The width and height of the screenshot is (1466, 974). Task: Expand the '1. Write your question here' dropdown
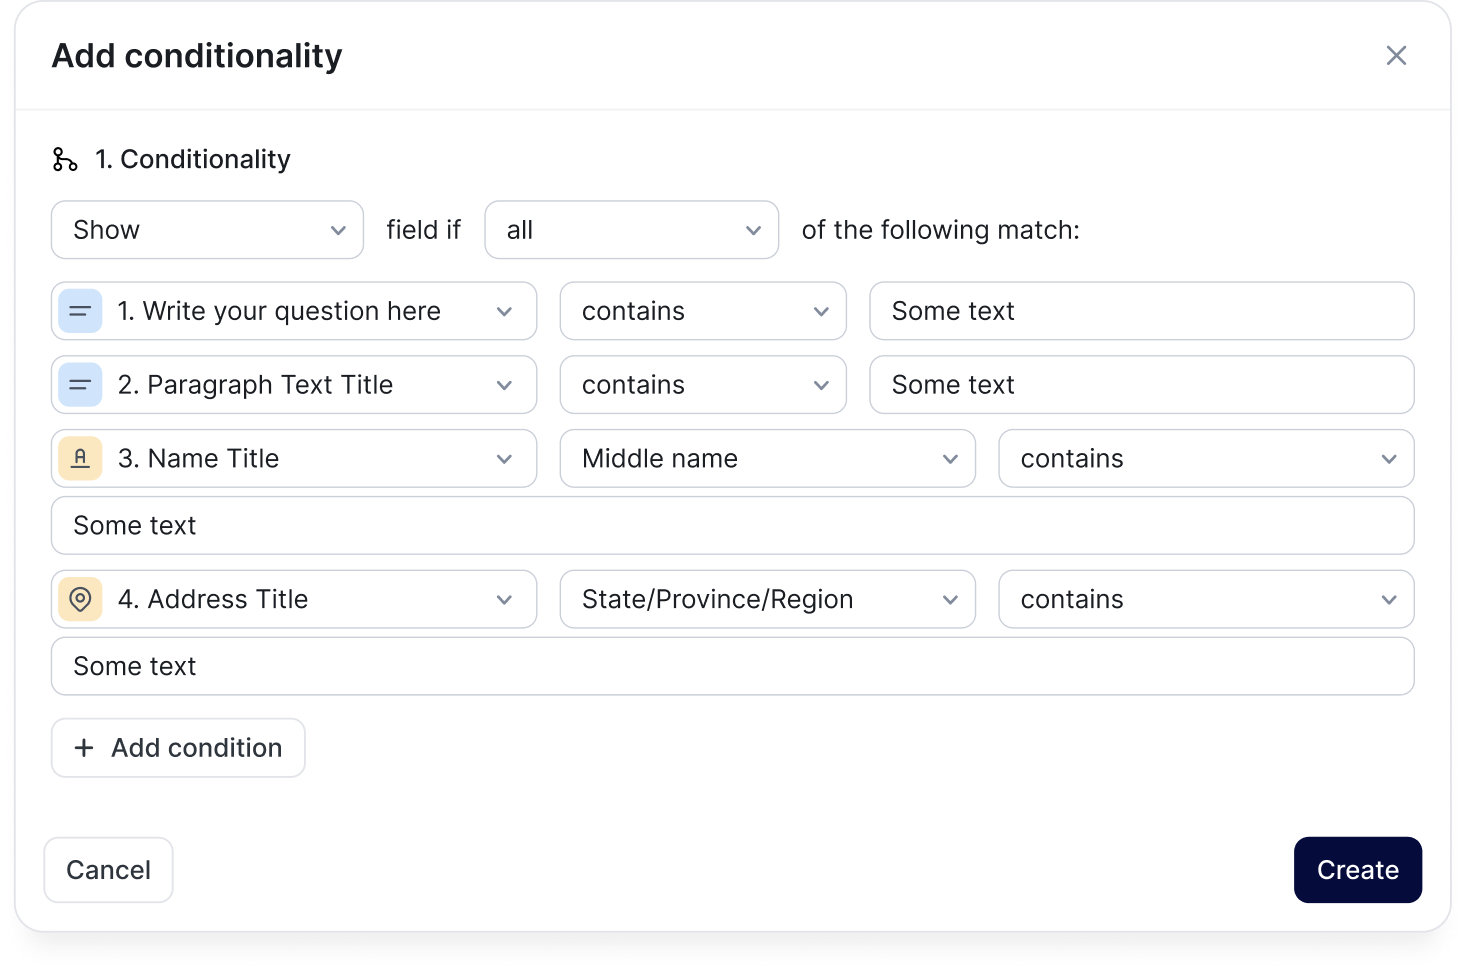tap(294, 311)
